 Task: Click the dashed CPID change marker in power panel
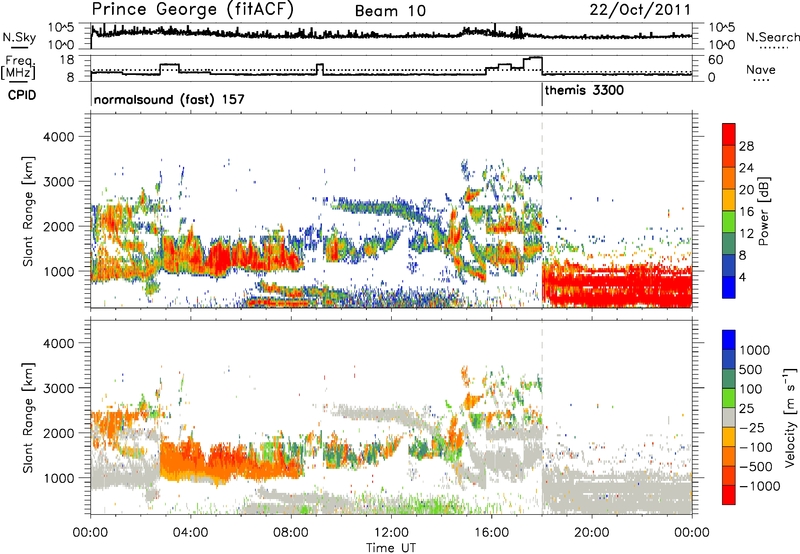[x=542, y=211]
